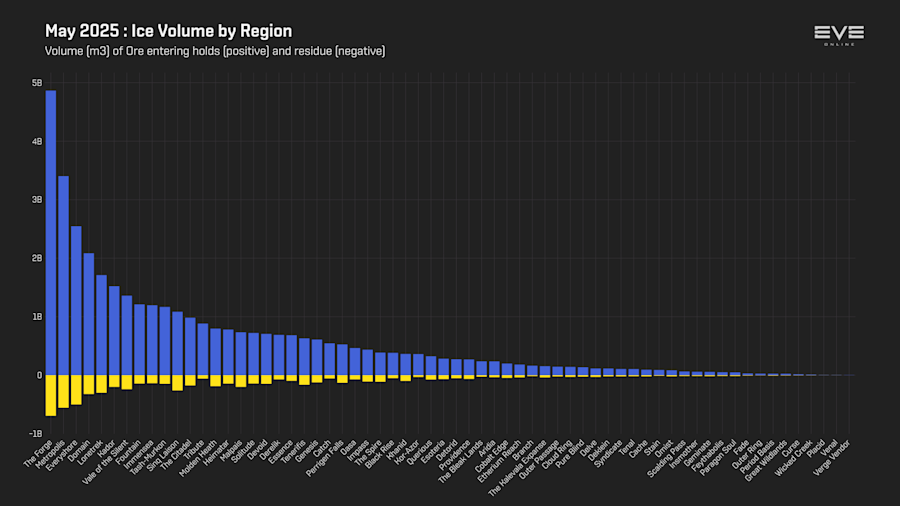900x506 pixels.
Task: Select the yellow residue bar for Everyshore
Action: (x=76, y=390)
